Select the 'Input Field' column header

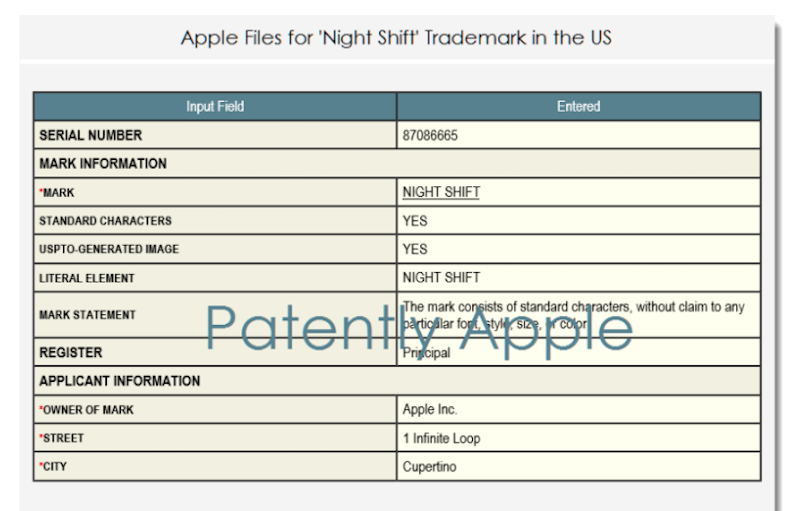coord(215,106)
